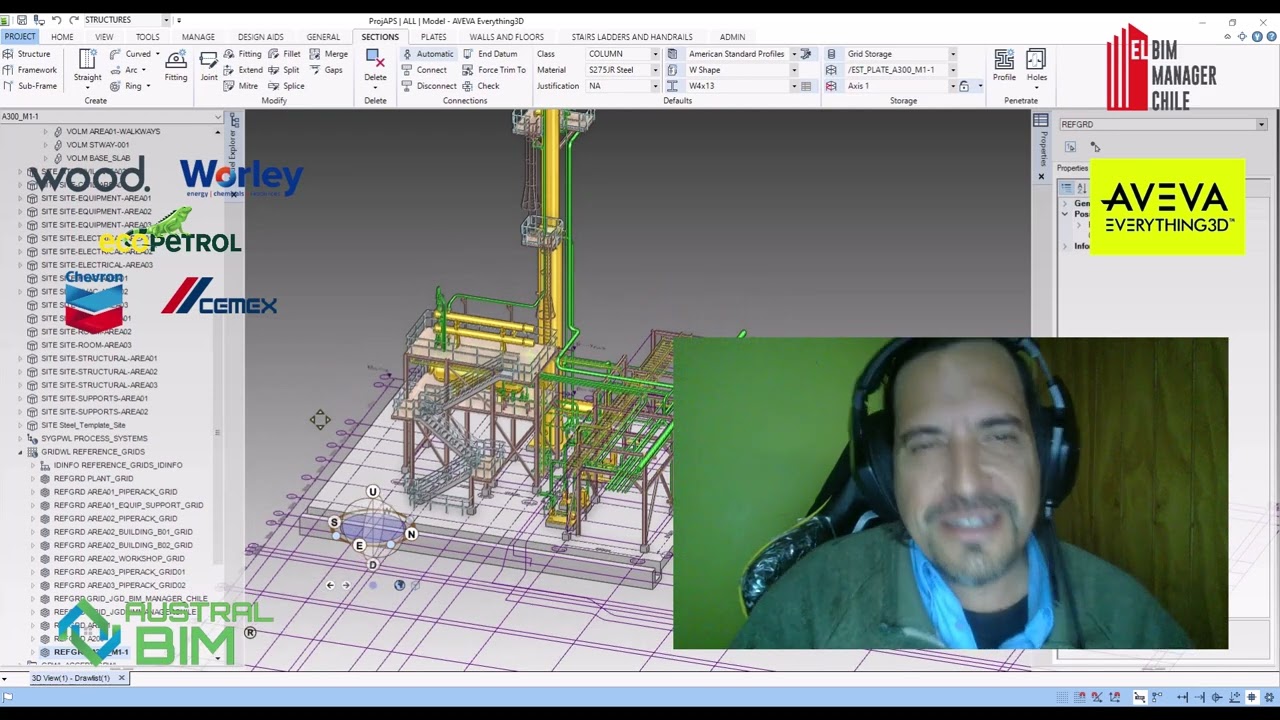This screenshot has height=720, width=1280.
Task: Expand the SYGPWL PROCESS_SYSTEMS tree node
Action: click(20, 438)
